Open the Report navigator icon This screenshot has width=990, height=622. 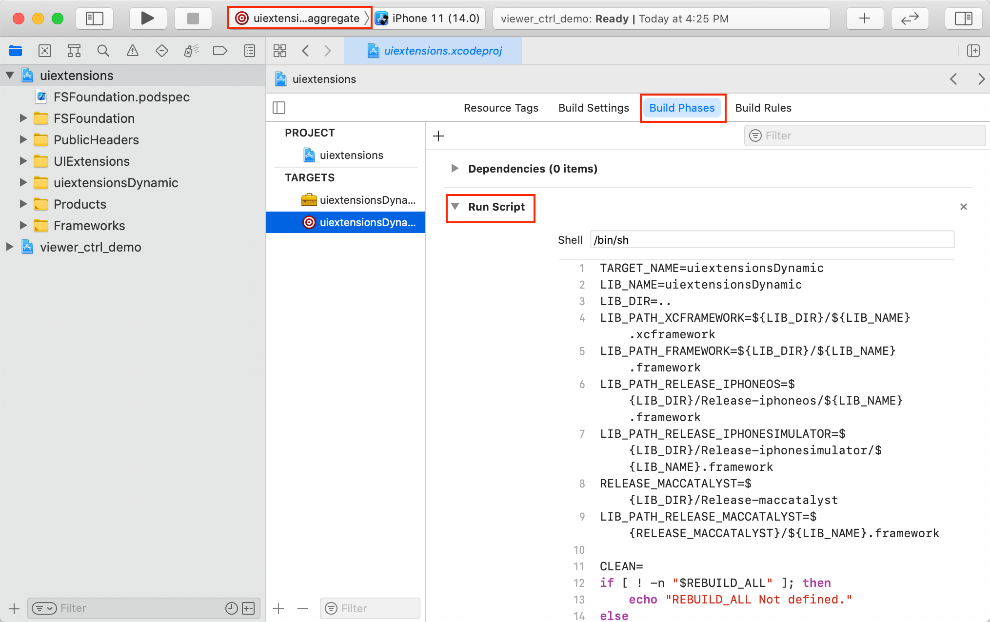point(249,51)
